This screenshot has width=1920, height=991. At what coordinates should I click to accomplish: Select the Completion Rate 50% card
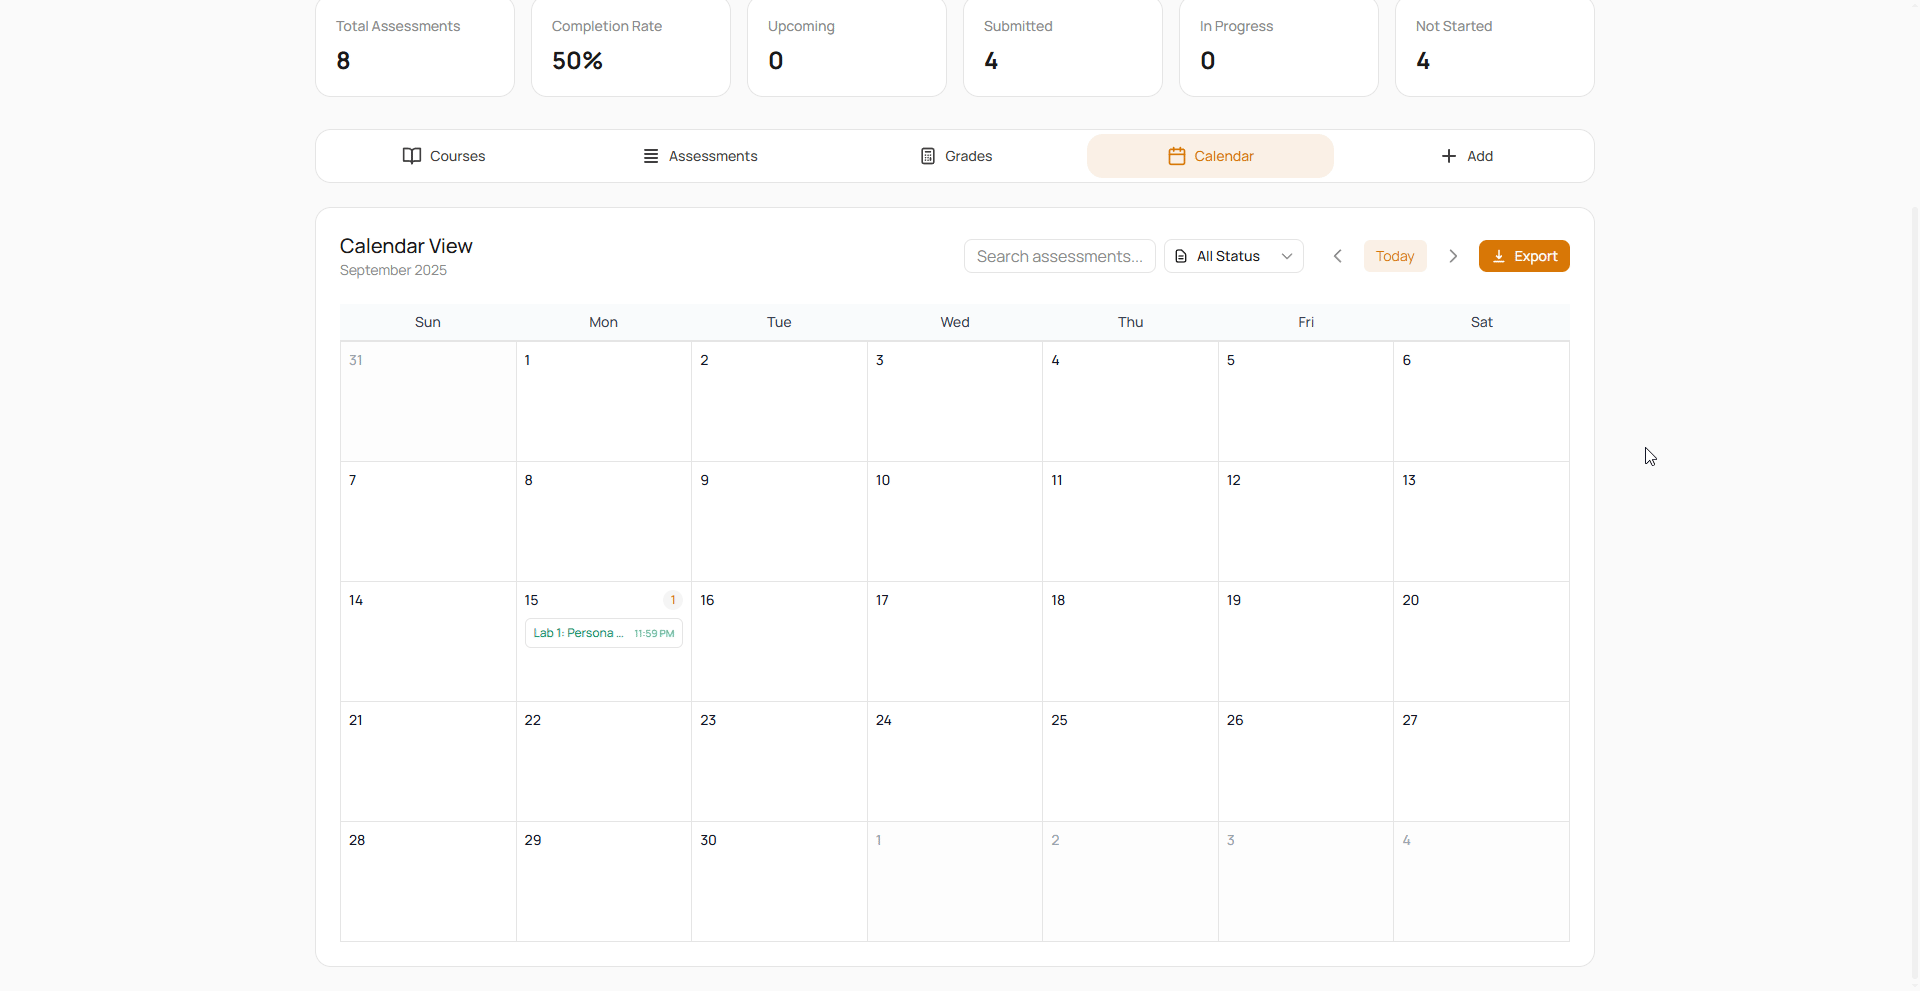(631, 47)
